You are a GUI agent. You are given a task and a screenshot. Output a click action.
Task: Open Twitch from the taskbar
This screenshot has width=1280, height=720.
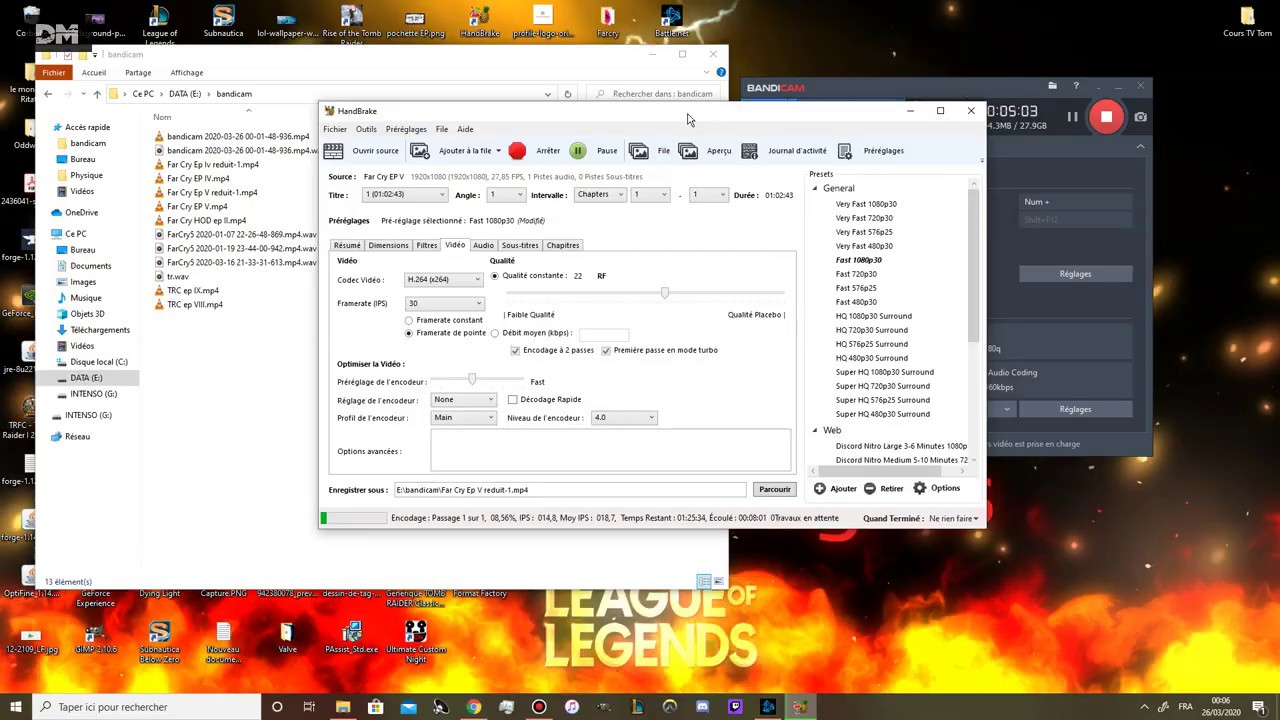point(735,707)
